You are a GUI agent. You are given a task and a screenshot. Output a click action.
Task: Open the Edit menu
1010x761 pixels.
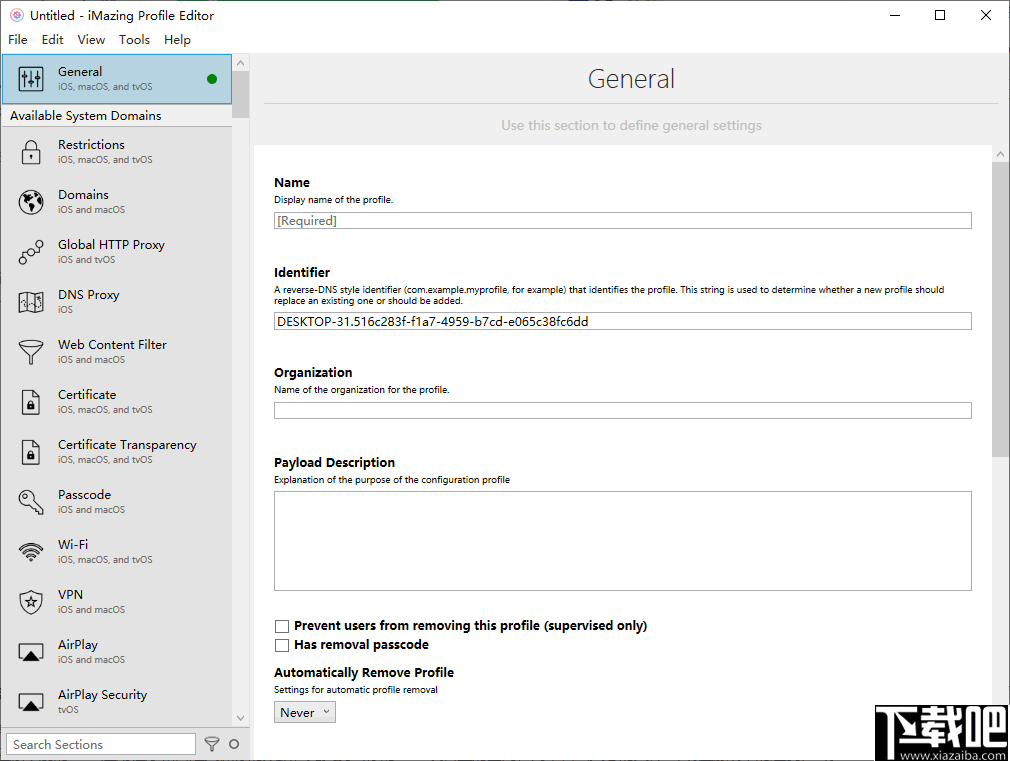pos(52,40)
